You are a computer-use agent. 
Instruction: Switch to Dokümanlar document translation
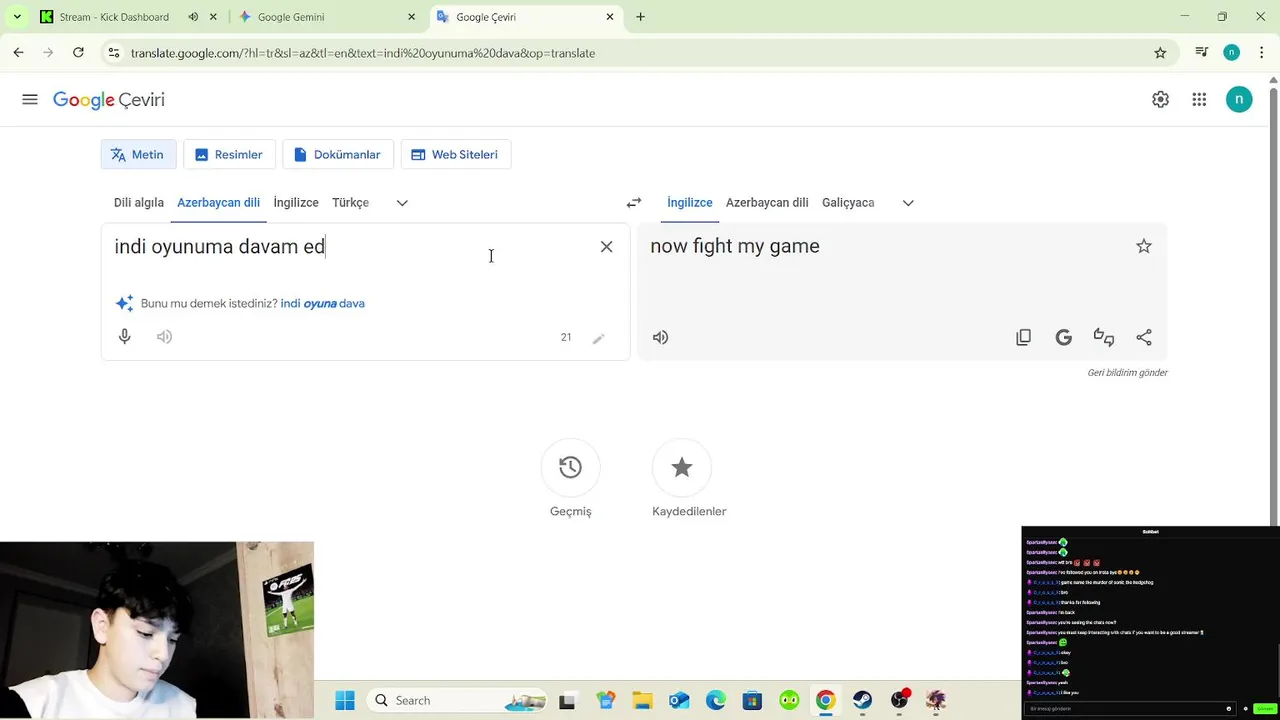[x=338, y=155]
